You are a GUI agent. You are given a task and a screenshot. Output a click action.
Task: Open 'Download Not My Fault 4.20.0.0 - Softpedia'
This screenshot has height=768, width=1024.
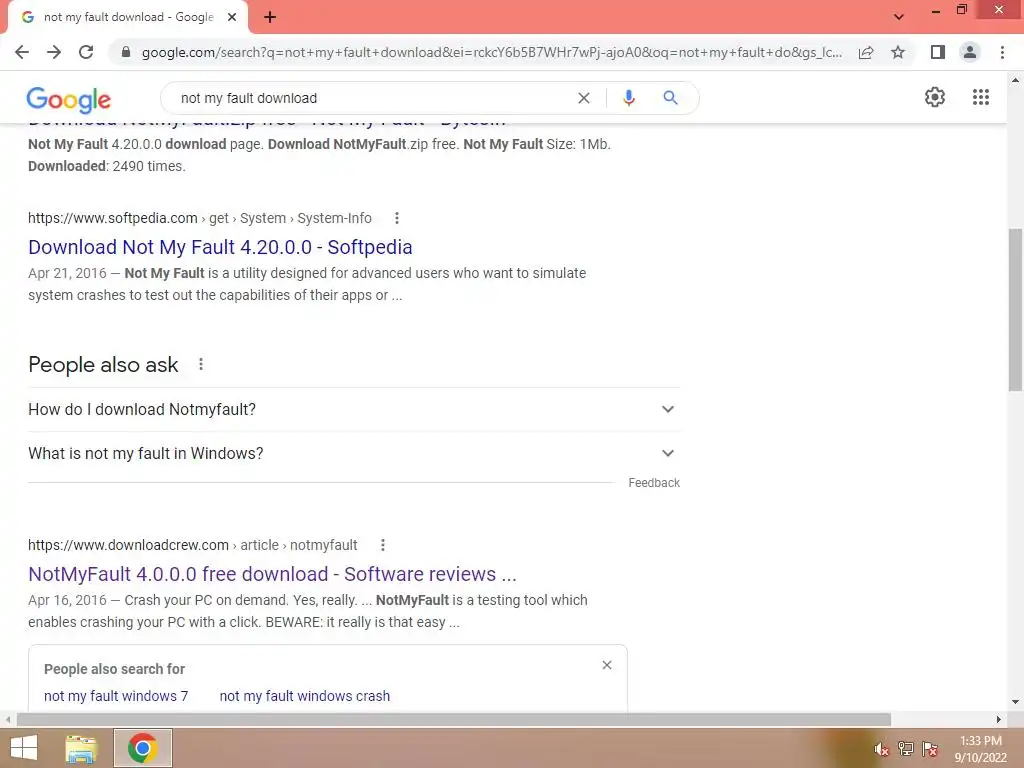pos(220,248)
